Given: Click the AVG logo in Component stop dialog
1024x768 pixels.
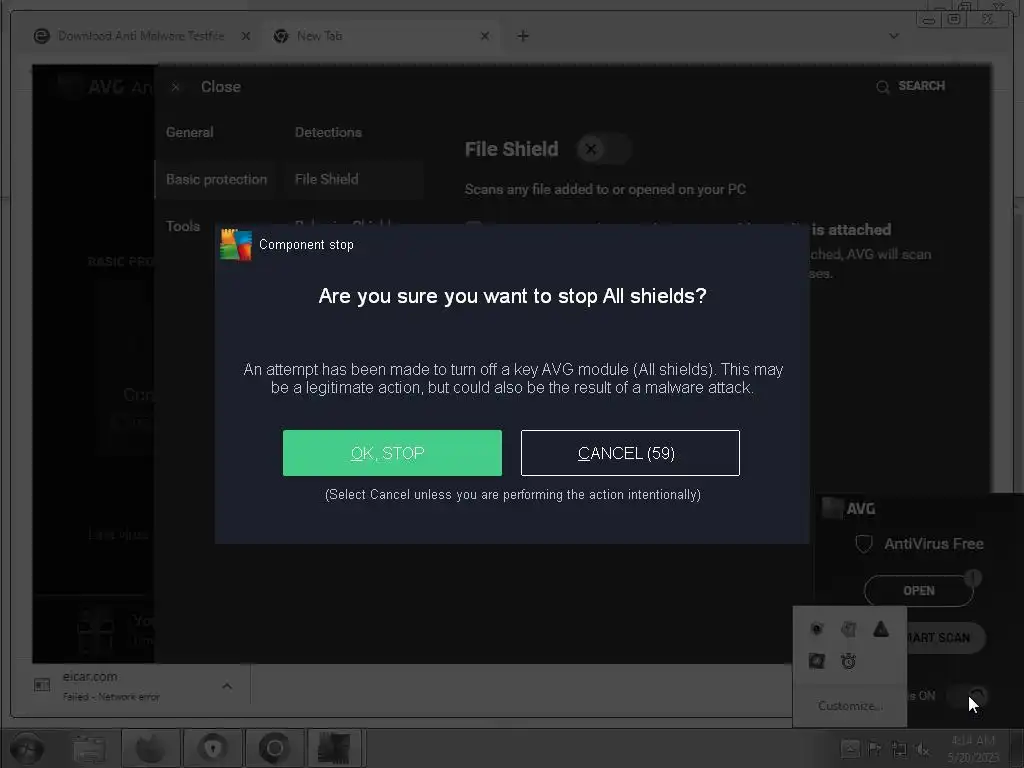Looking at the screenshot, I should click(236, 245).
